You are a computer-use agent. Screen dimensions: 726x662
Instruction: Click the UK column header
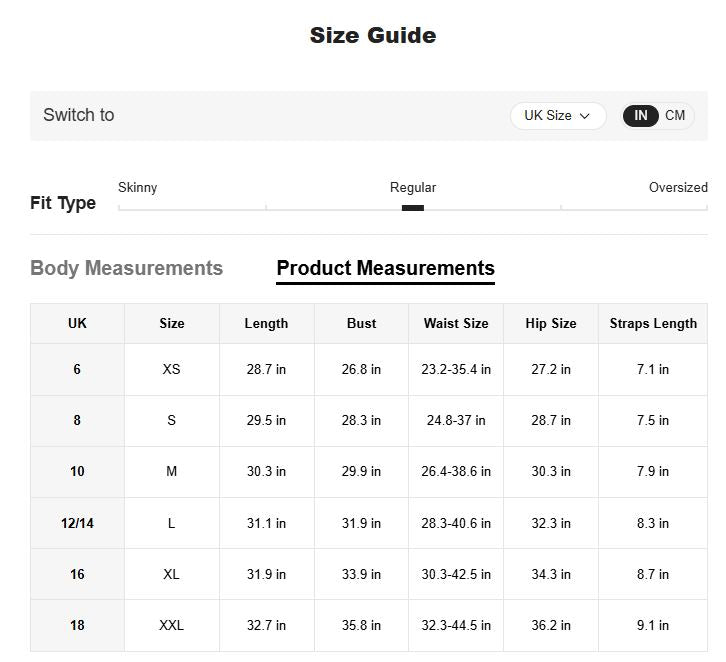coord(77,323)
